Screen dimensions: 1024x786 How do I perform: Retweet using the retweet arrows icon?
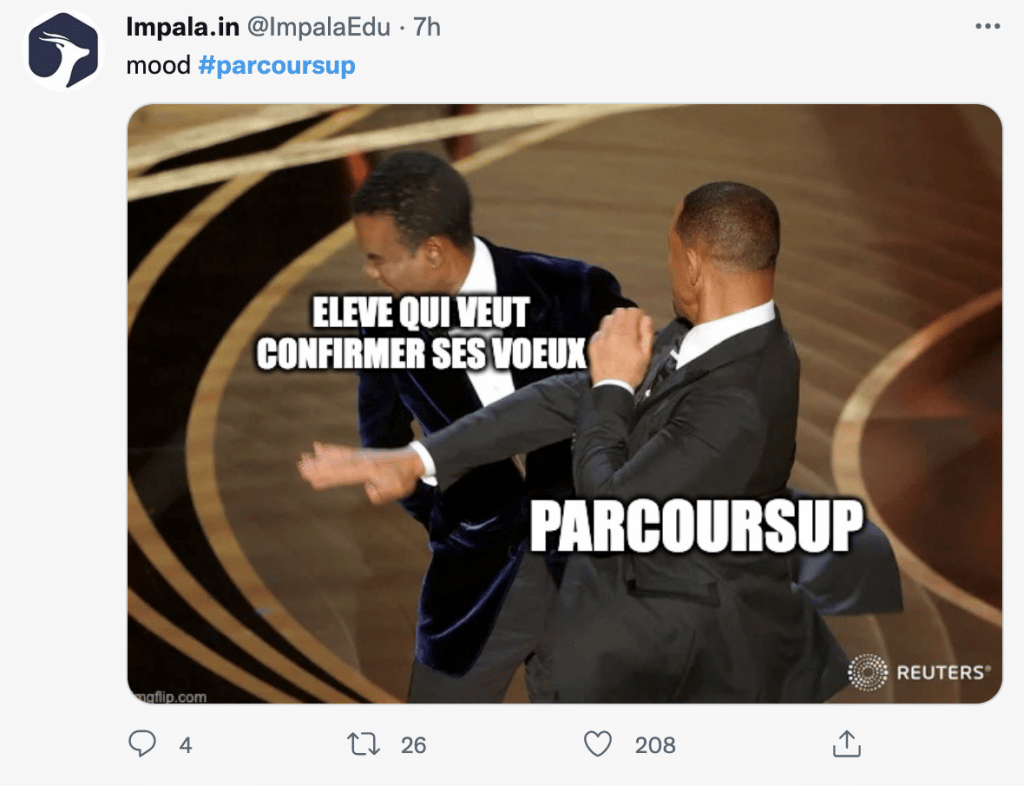[363, 744]
